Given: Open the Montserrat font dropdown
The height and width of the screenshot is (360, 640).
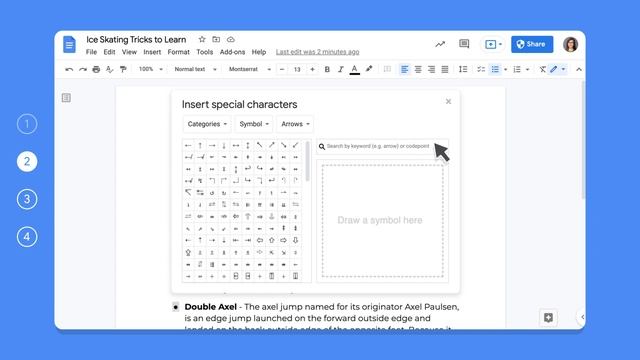Looking at the screenshot, I should coord(250,69).
